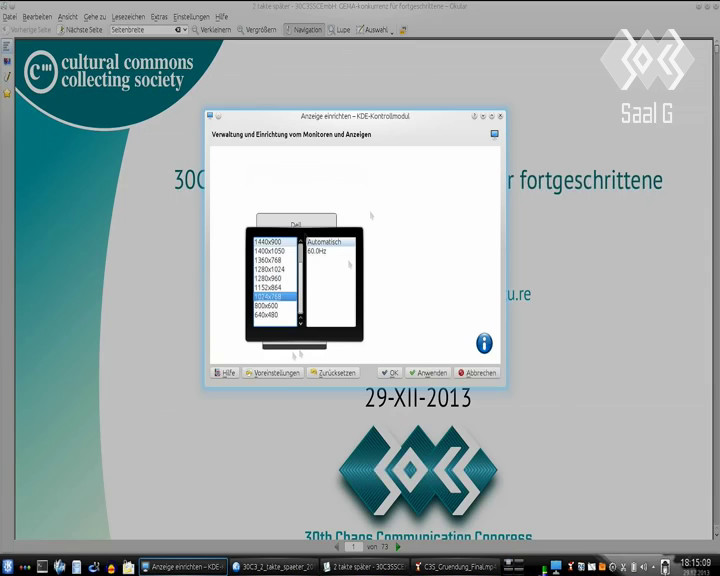The image size is (720, 576).
Task: Click the virtual desktop pager
Action: coord(513,567)
